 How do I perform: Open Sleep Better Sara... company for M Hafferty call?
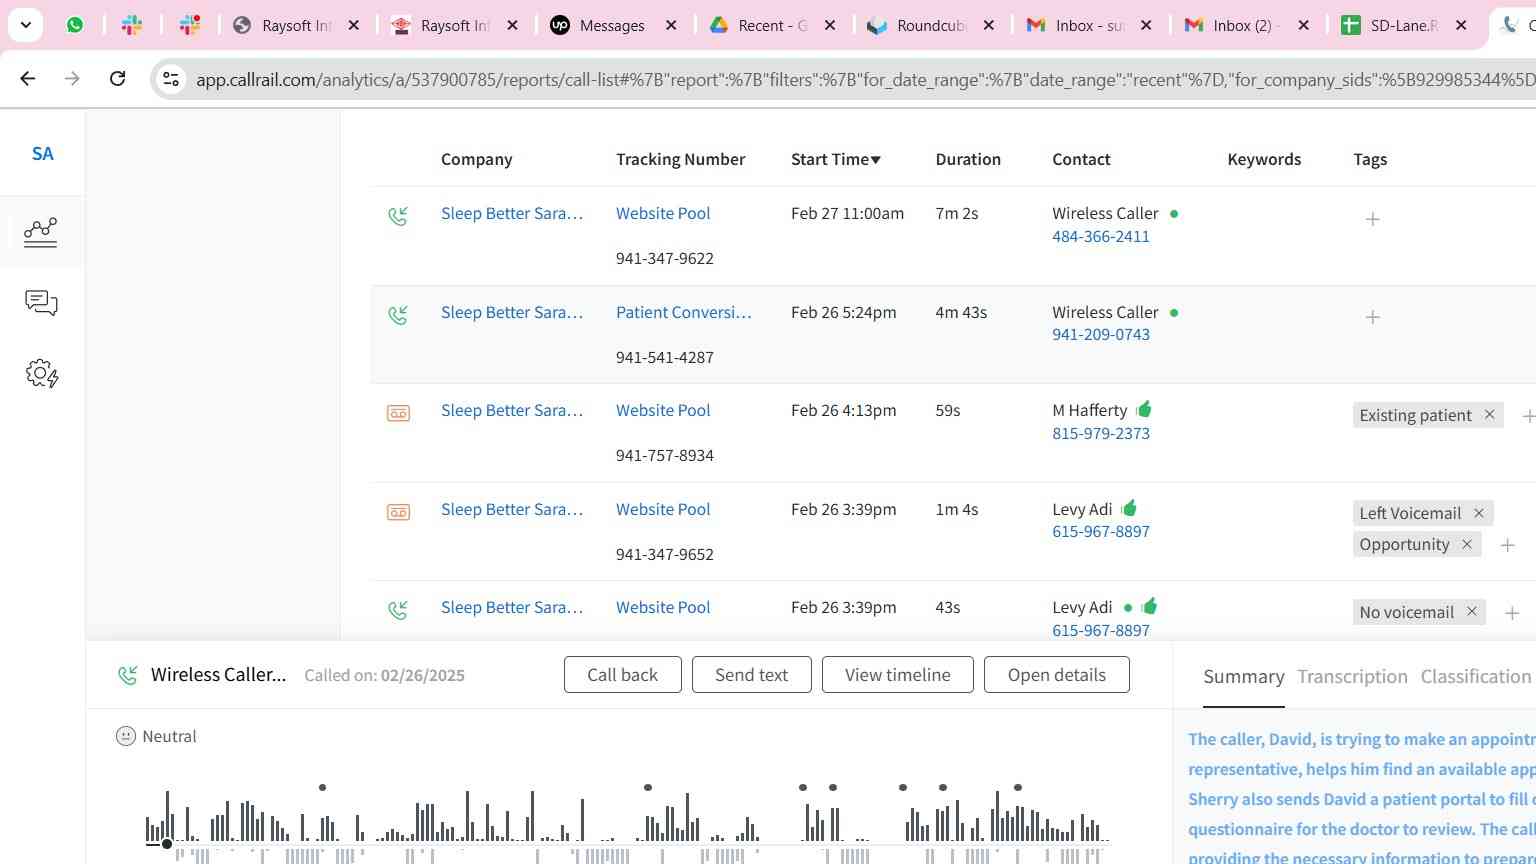pyautogui.click(x=511, y=410)
